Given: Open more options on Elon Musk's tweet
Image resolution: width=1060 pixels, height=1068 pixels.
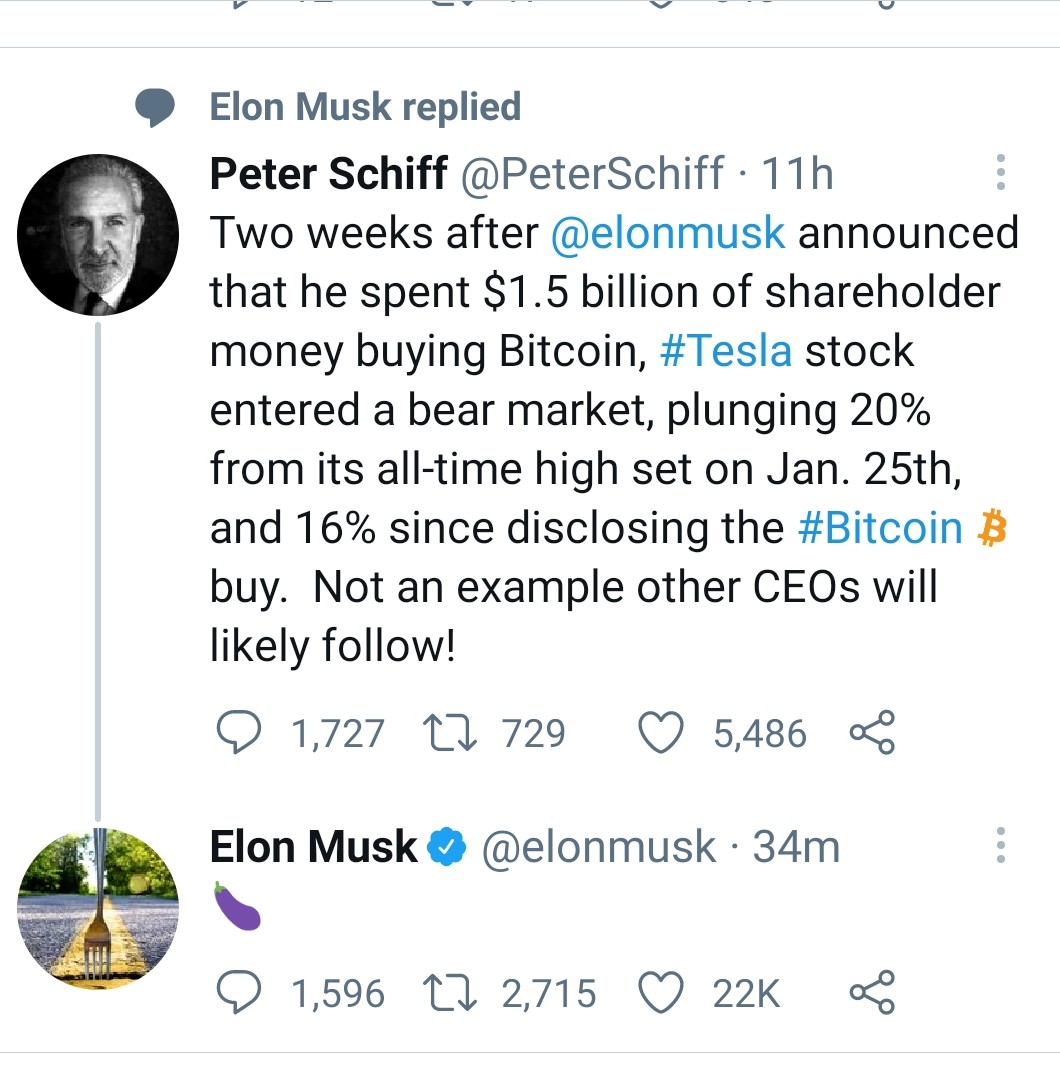Looking at the screenshot, I should click(x=999, y=846).
